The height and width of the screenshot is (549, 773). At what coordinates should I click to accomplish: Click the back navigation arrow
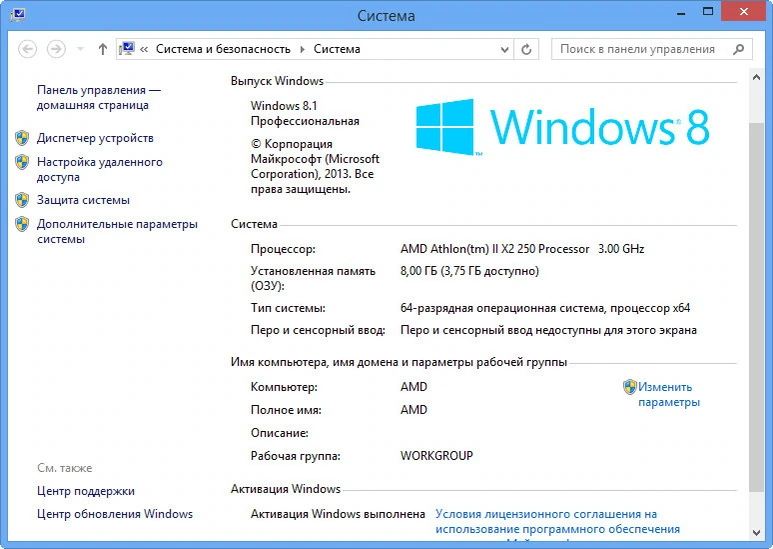point(28,49)
